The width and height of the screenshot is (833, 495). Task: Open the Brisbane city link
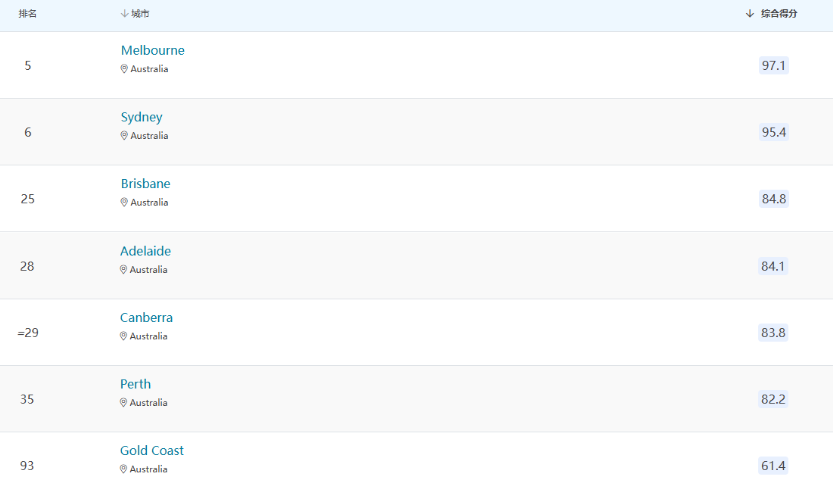click(x=146, y=184)
